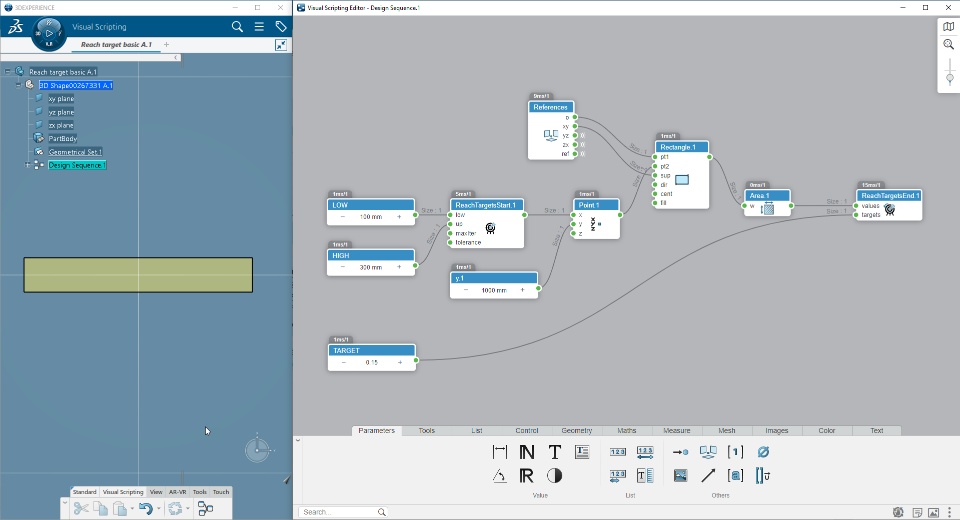Collapse the 3D Shape00267331 A.1 node

click(18, 85)
